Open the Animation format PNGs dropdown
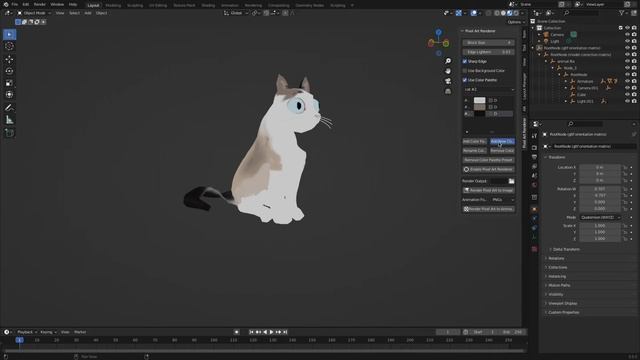The width and height of the screenshot is (640, 360). [x=503, y=200]
